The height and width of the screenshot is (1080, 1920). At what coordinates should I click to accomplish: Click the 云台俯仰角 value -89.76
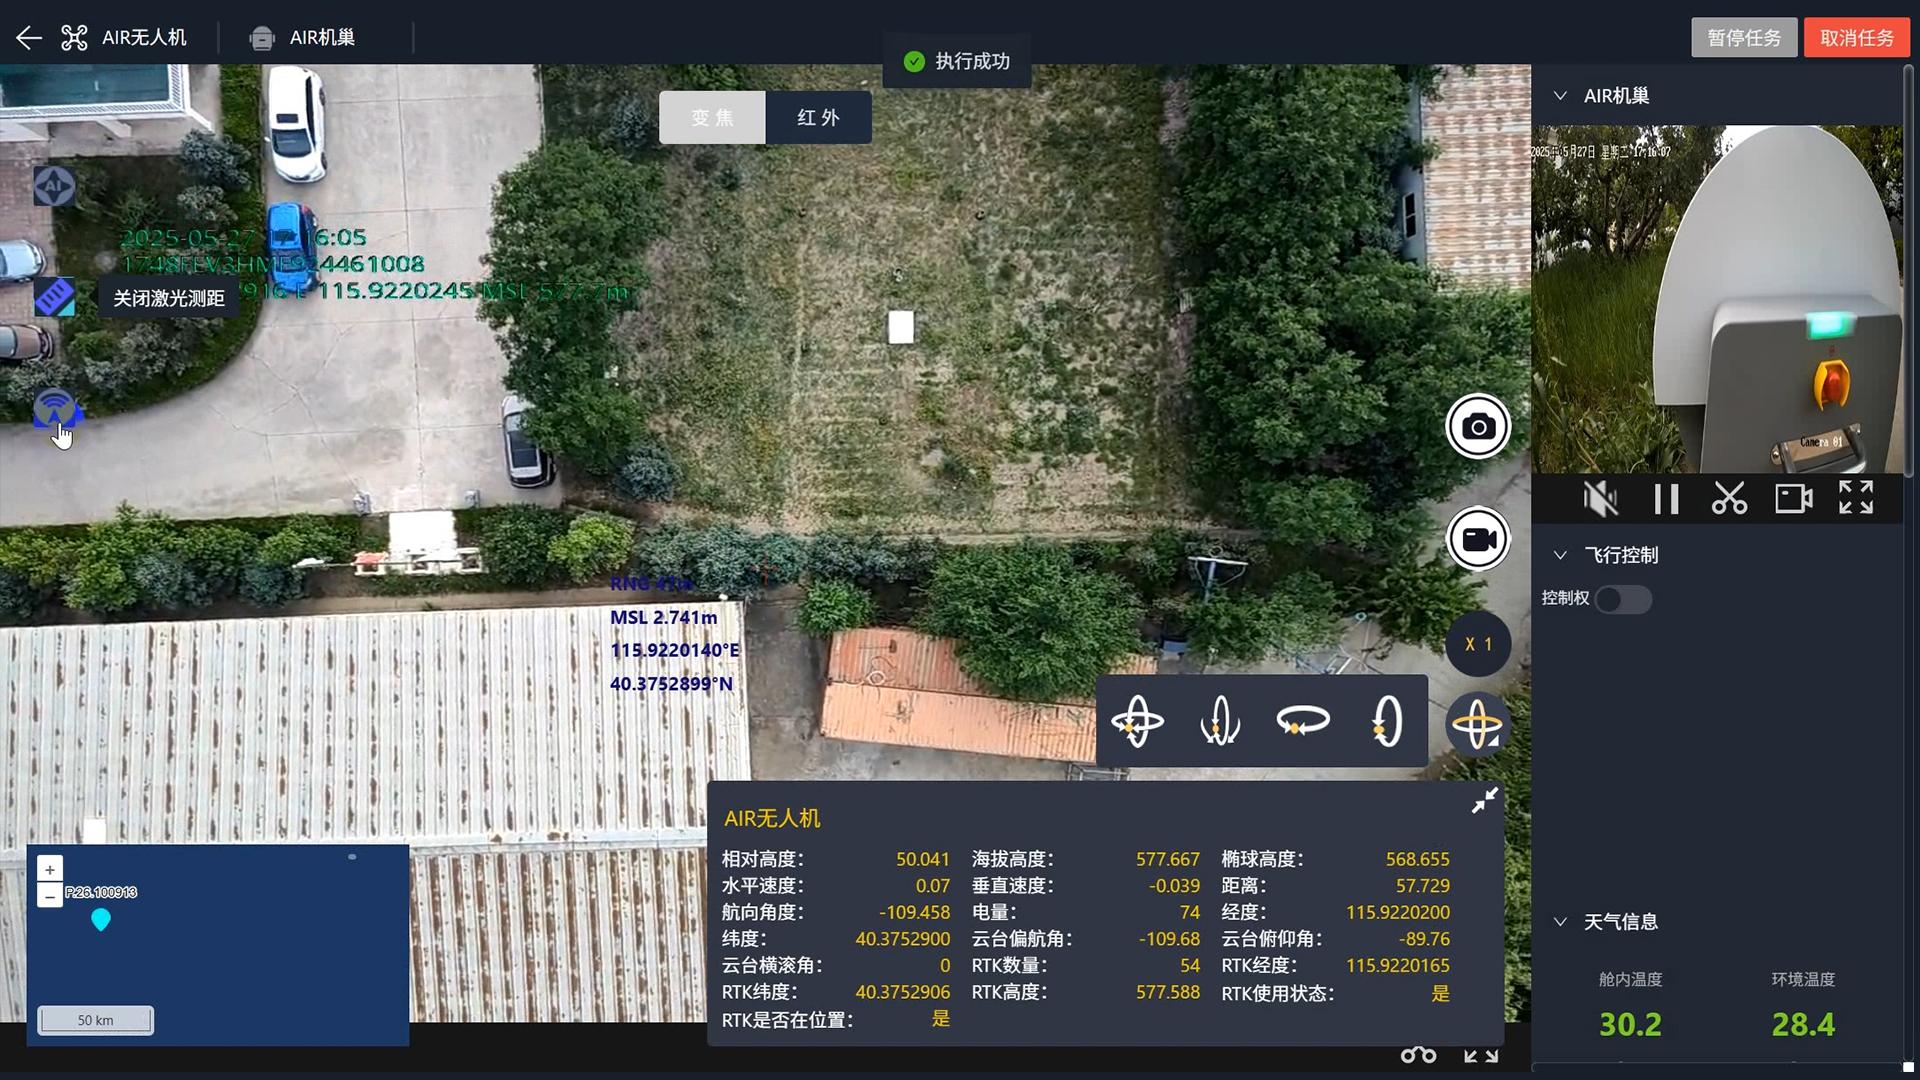pyautogui.click(x=1424, y=939)
